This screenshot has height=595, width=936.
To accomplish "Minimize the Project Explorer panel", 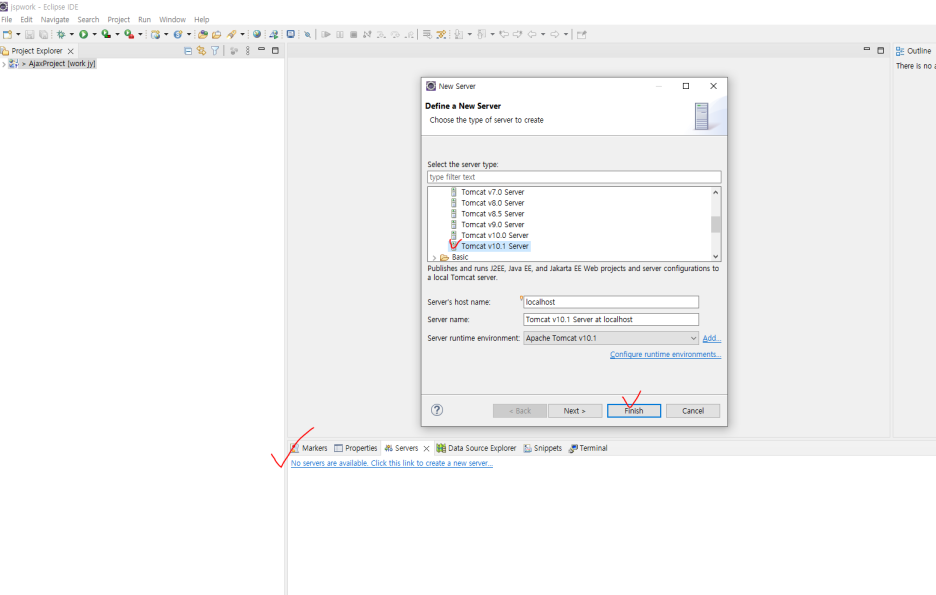I will click(x=261, y=50).
